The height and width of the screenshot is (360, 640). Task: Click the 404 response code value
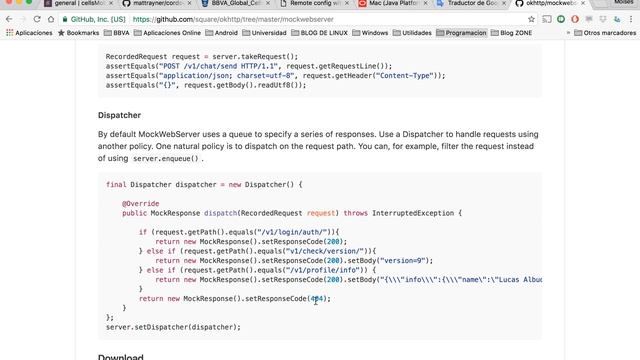click(317, 298)
